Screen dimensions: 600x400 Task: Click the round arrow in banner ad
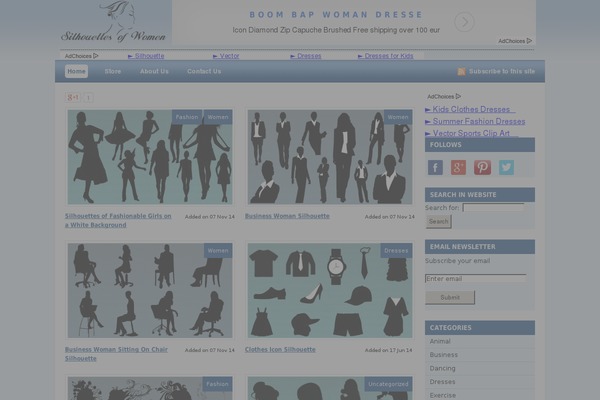coord(464,22)
